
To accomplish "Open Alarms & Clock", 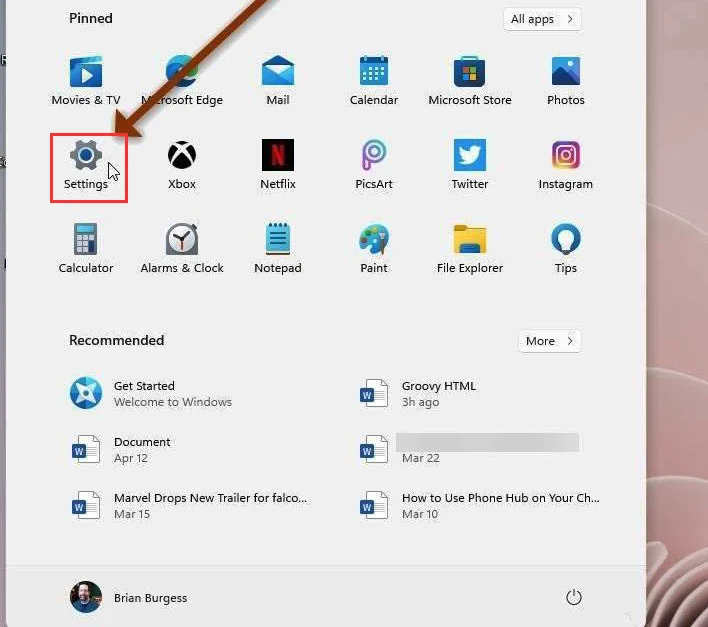I will [182, 249].
